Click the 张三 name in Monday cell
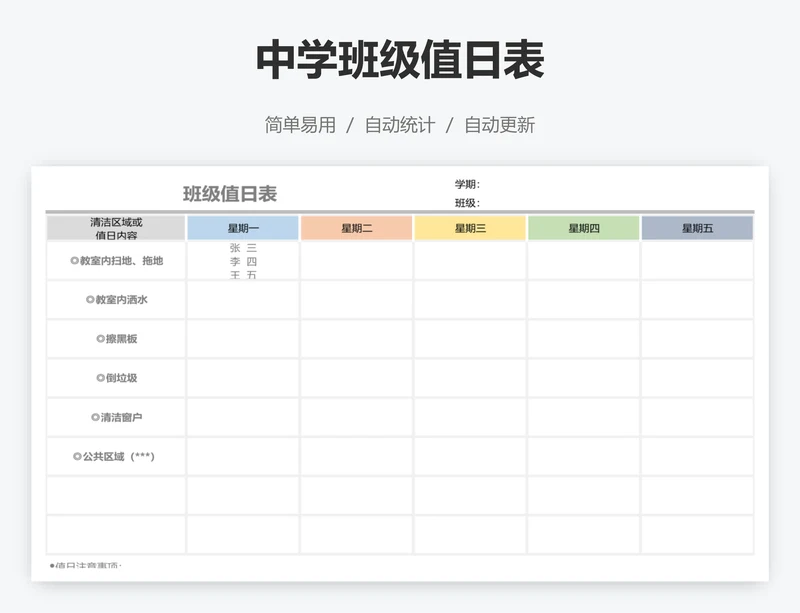The image size is (800, 613). pos(243,248)
